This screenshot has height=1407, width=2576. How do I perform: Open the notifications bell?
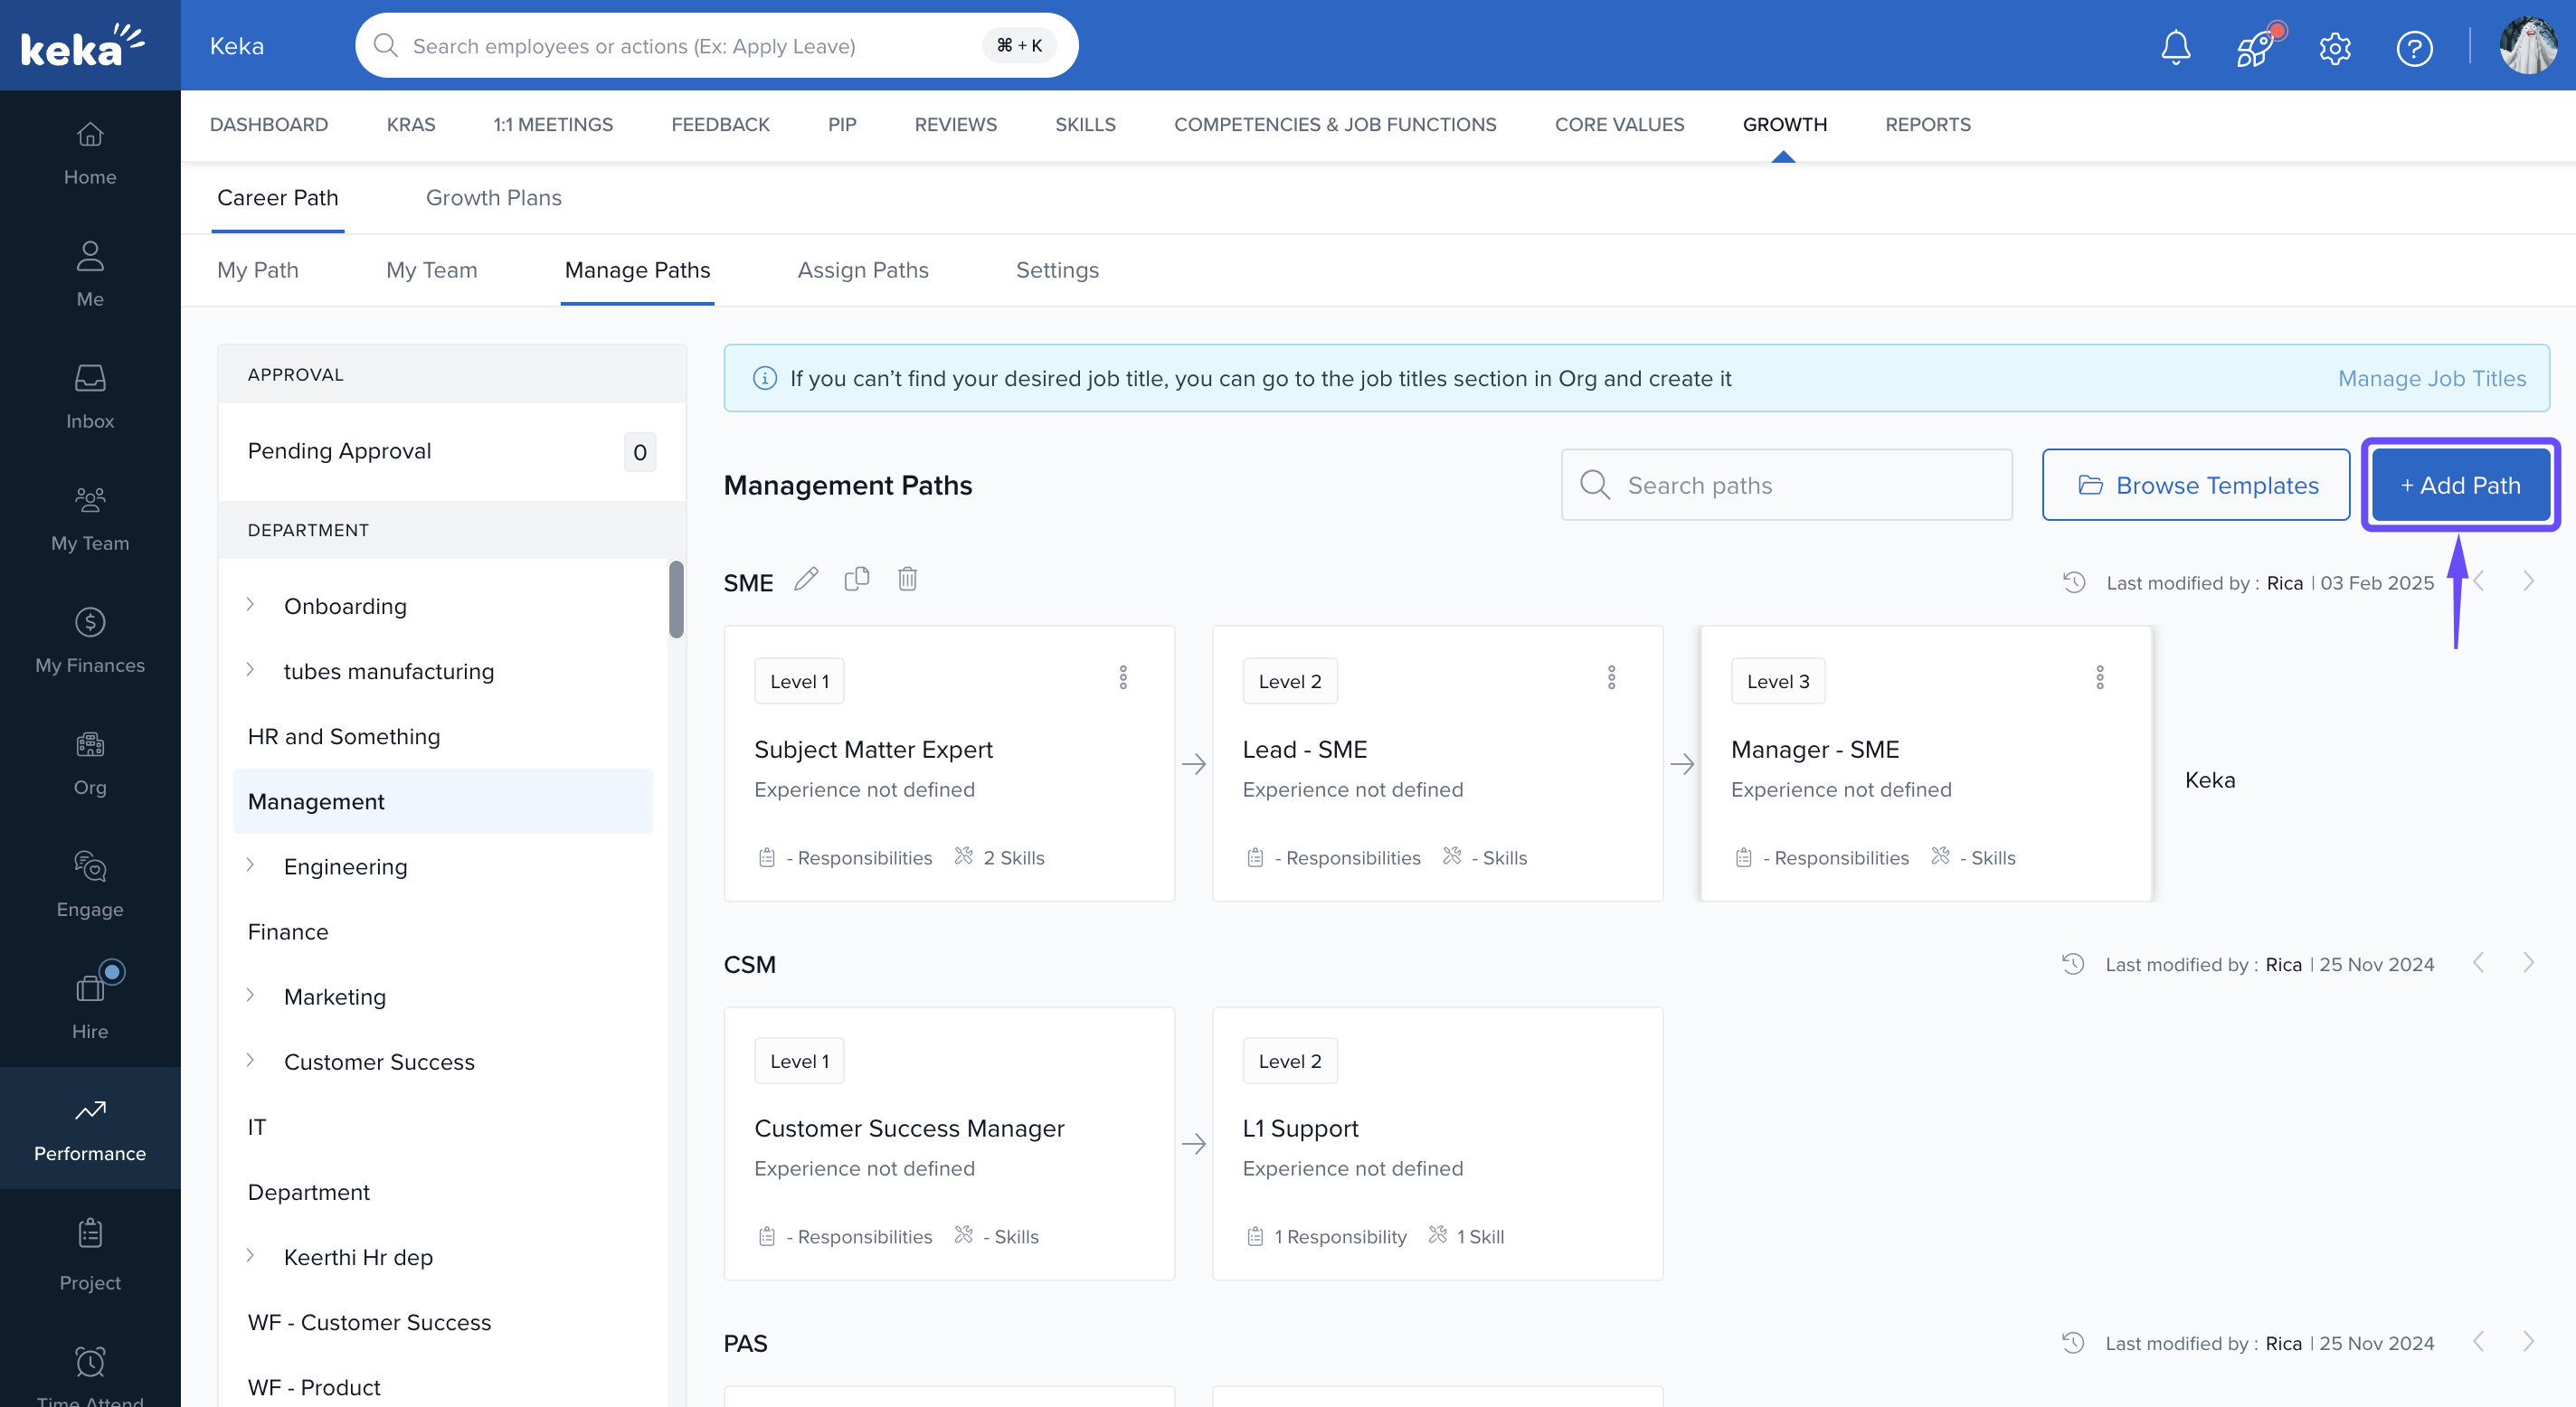2175,47
